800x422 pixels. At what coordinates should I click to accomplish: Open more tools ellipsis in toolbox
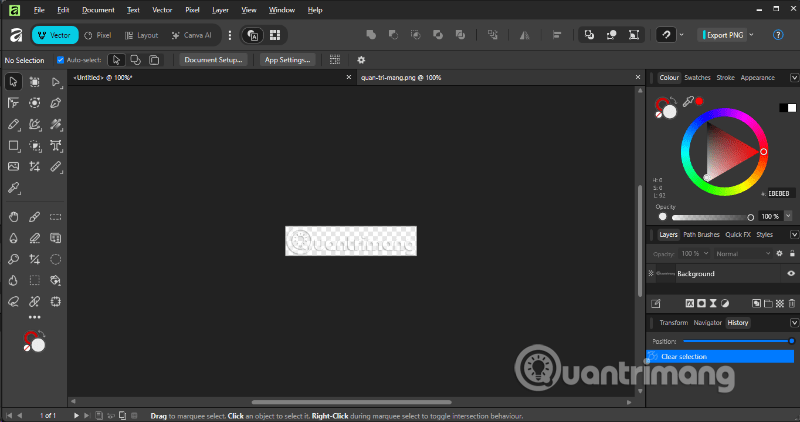click(35, 317)
